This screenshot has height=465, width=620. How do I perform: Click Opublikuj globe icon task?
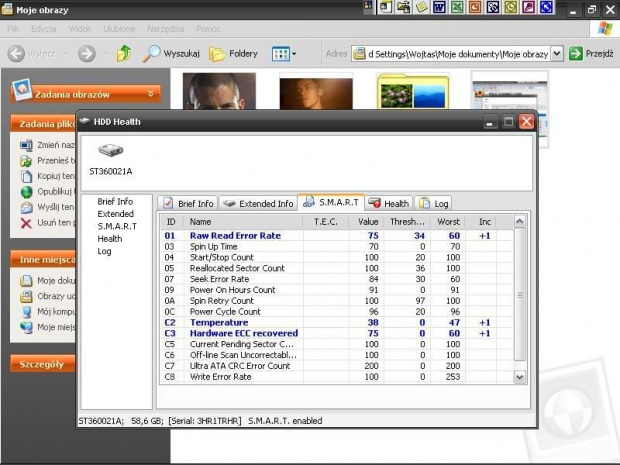click(x=26, y=191)
